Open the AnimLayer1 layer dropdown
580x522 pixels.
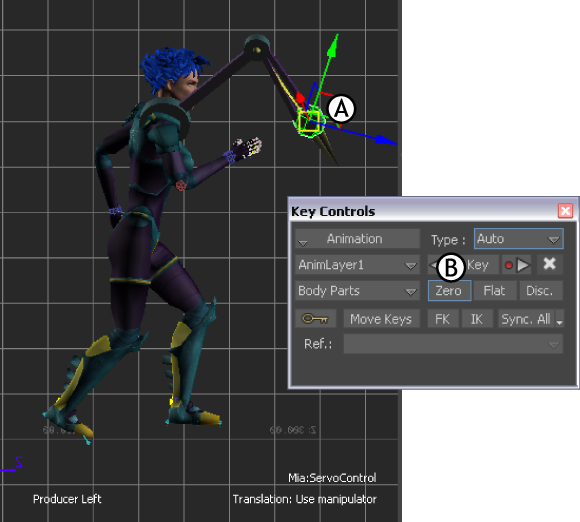coord(357,265)
